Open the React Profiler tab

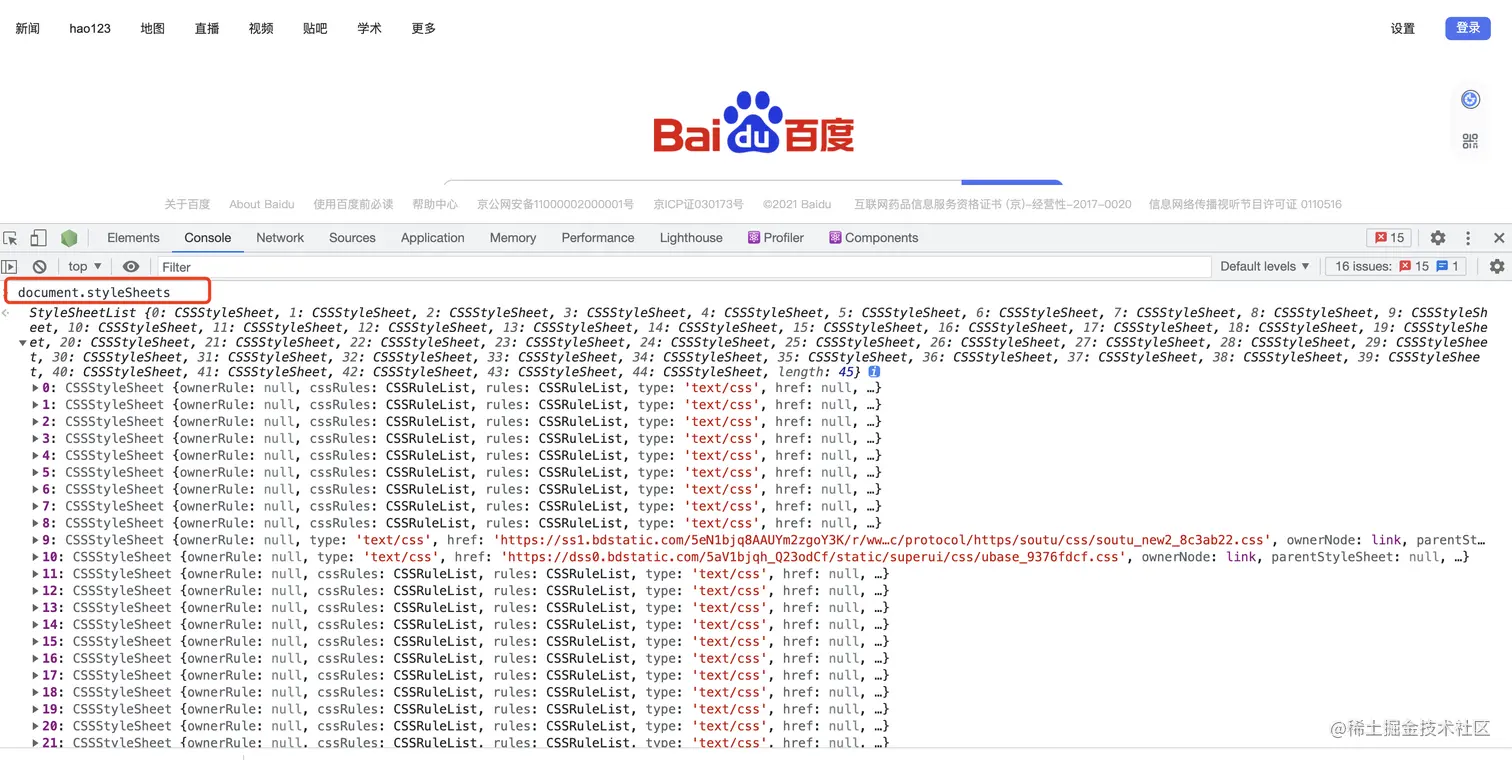tap(776, 238)
